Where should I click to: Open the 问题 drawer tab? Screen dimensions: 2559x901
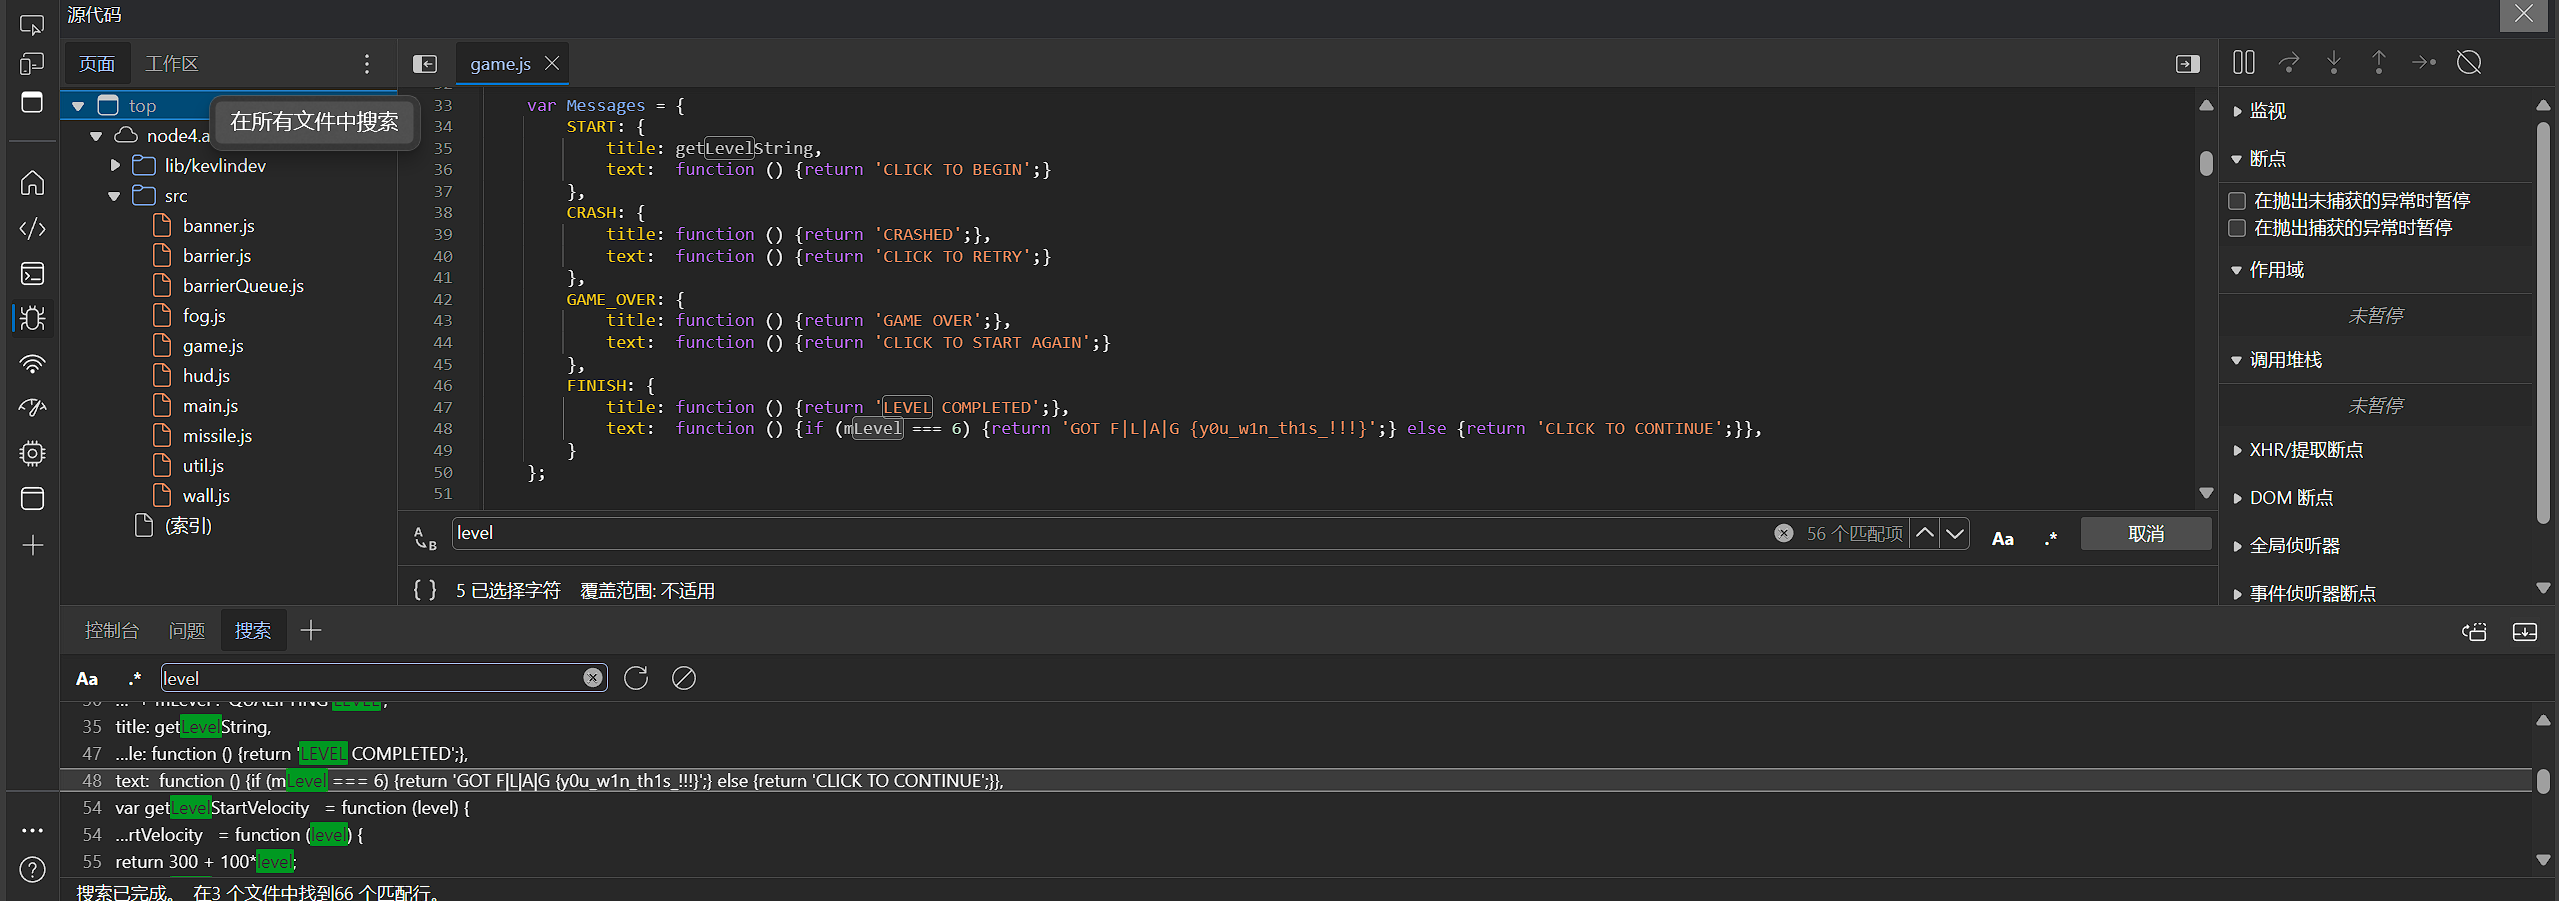[x=187, y=630]
